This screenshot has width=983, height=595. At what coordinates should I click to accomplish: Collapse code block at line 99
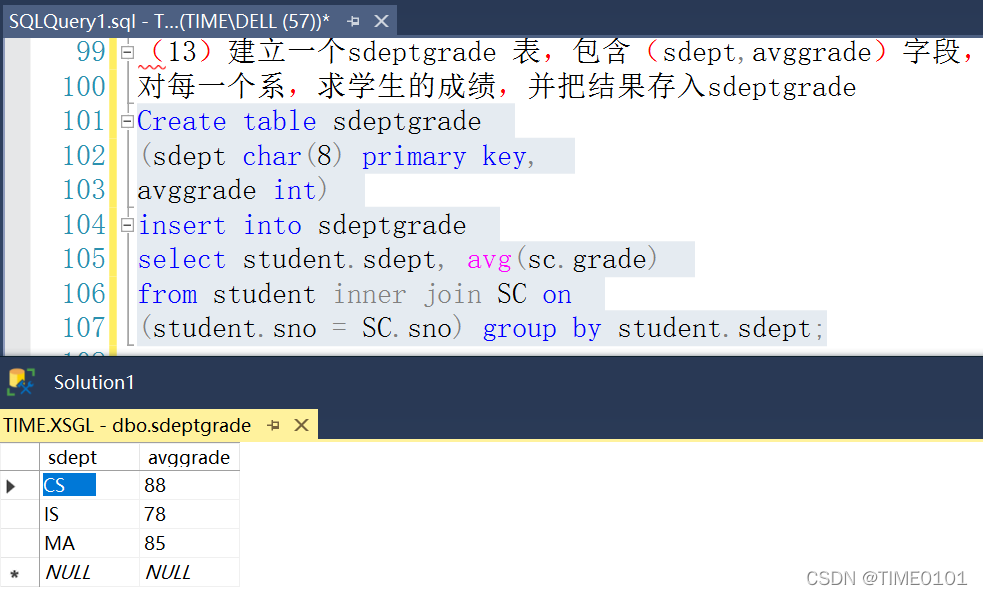tap(127, 52)
